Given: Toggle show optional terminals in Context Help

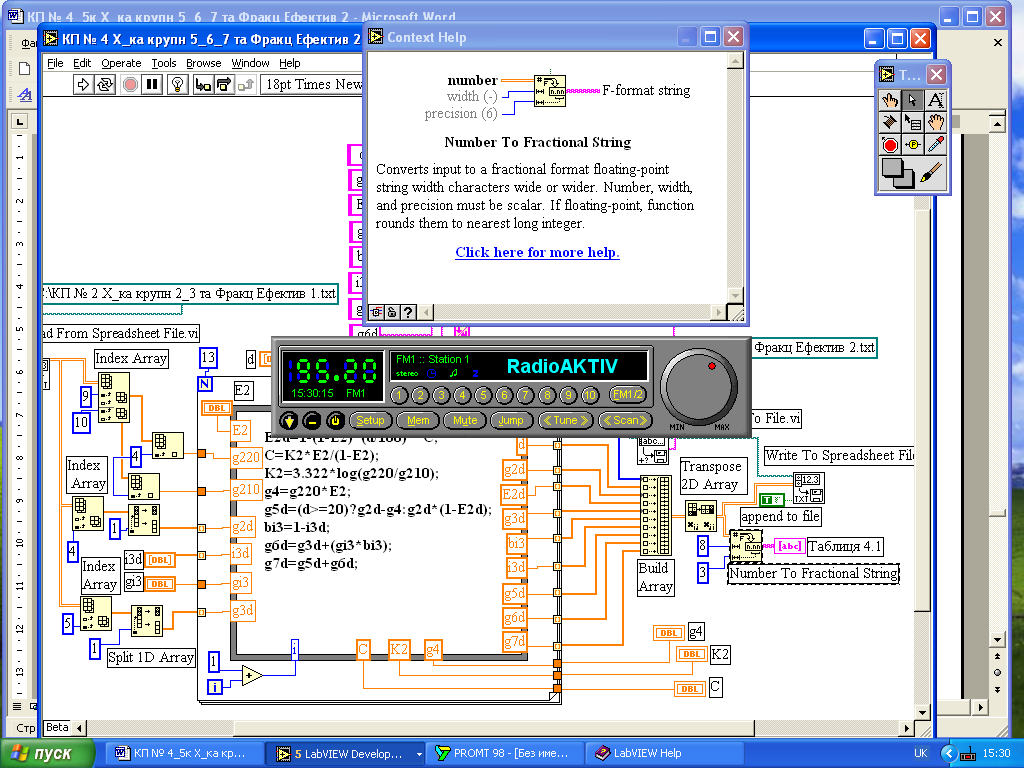Looking at the screenshot, I should click(x=376, y=312).
